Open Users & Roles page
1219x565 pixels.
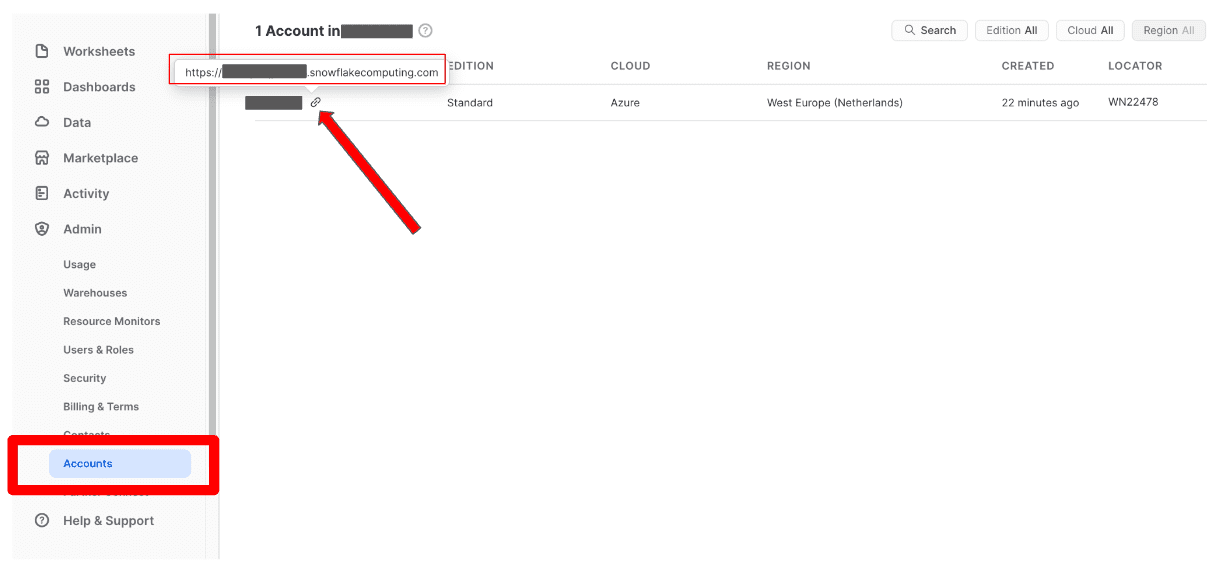[98, 350]
